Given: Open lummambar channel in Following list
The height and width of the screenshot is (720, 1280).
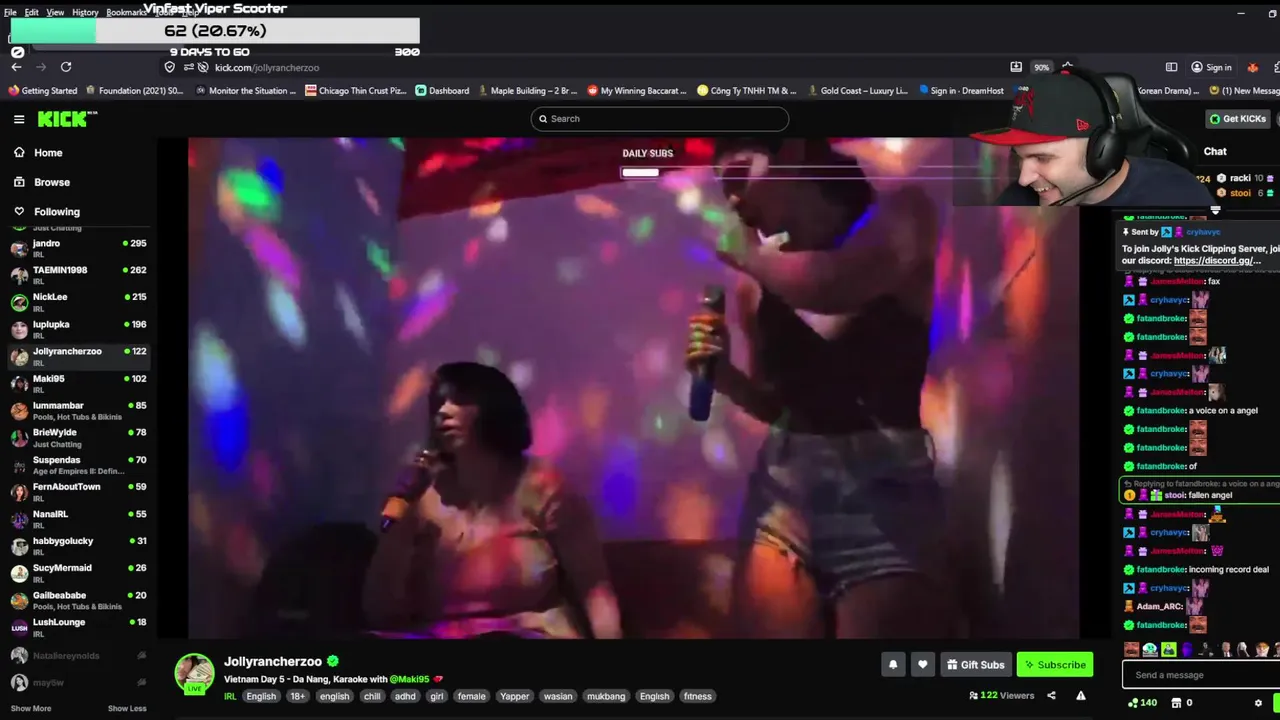Looking at the screenshot, I should coord(78,409).
